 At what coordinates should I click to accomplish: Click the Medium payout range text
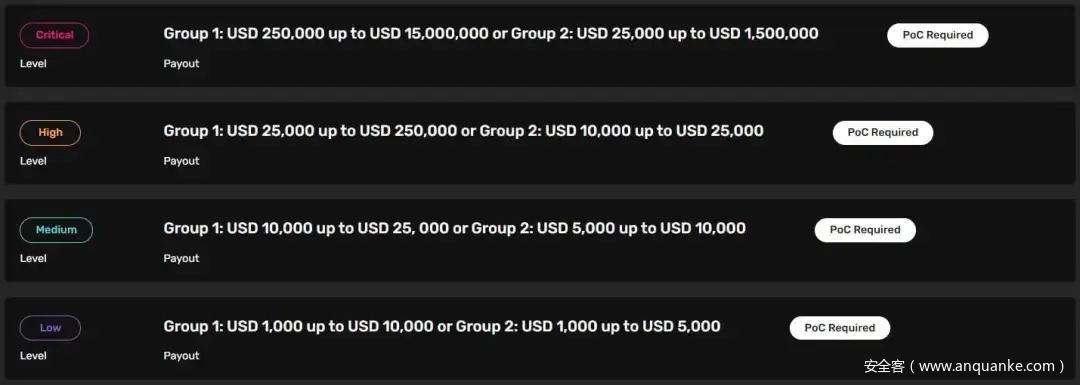pos(455,228)
